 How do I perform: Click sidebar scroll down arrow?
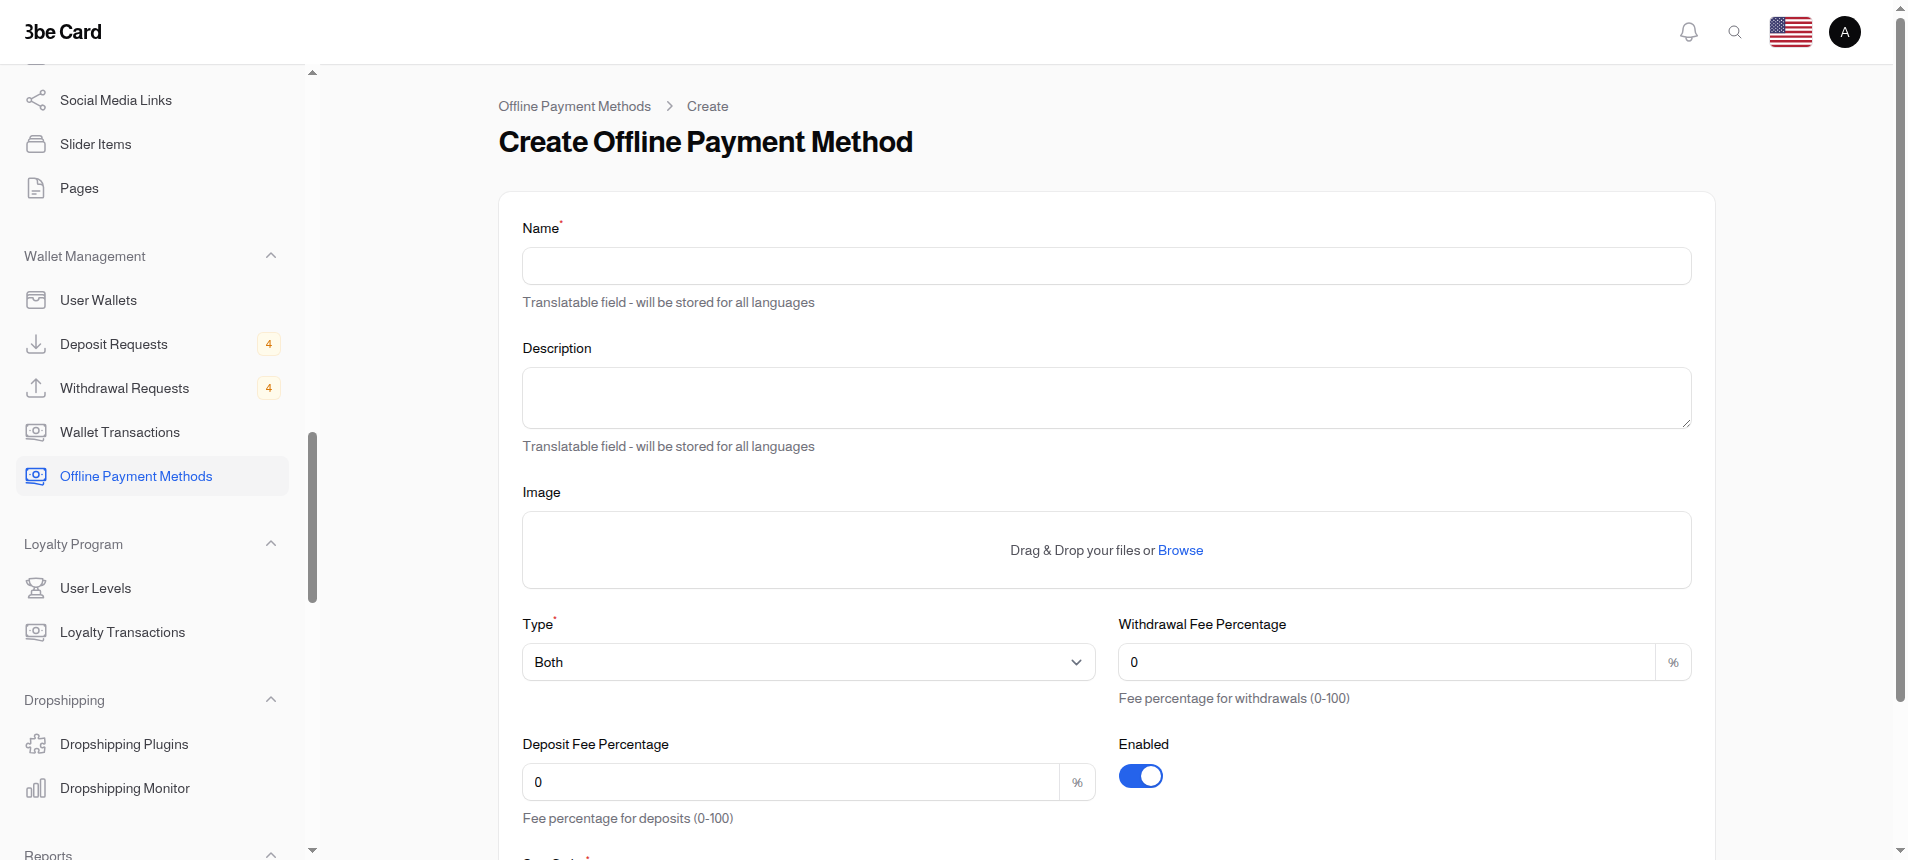click(x=312, y=850)
